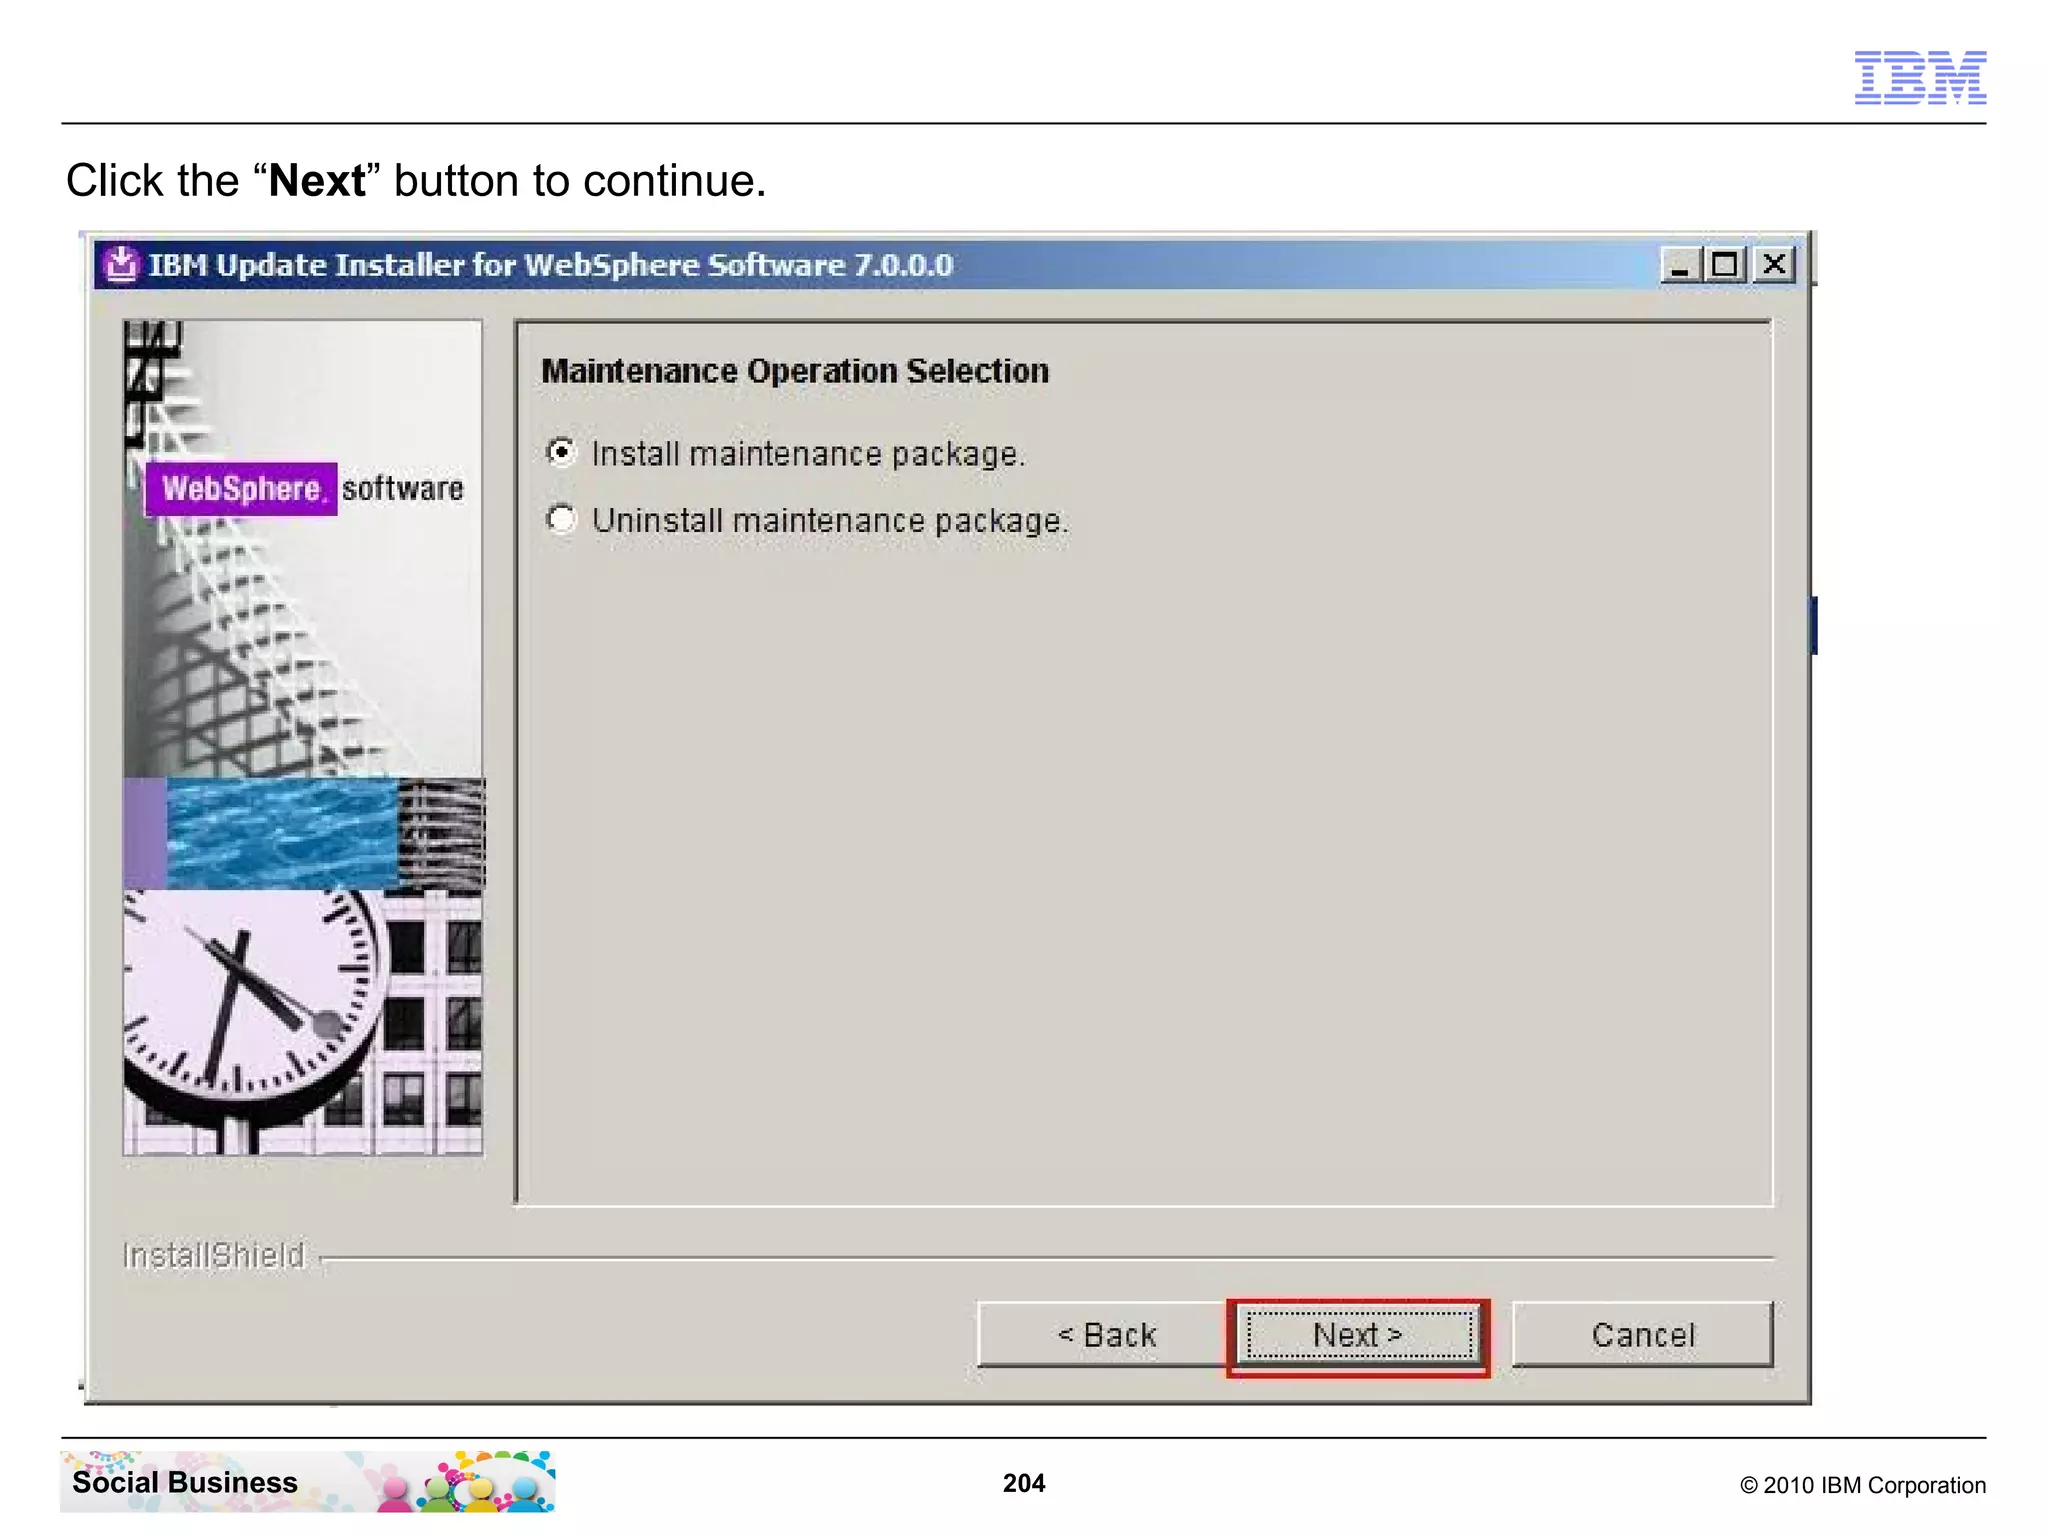Viewport: 2048px width, 1536px height.
Task: Click the IBM logo on slide
Action: pos(1920,77)
